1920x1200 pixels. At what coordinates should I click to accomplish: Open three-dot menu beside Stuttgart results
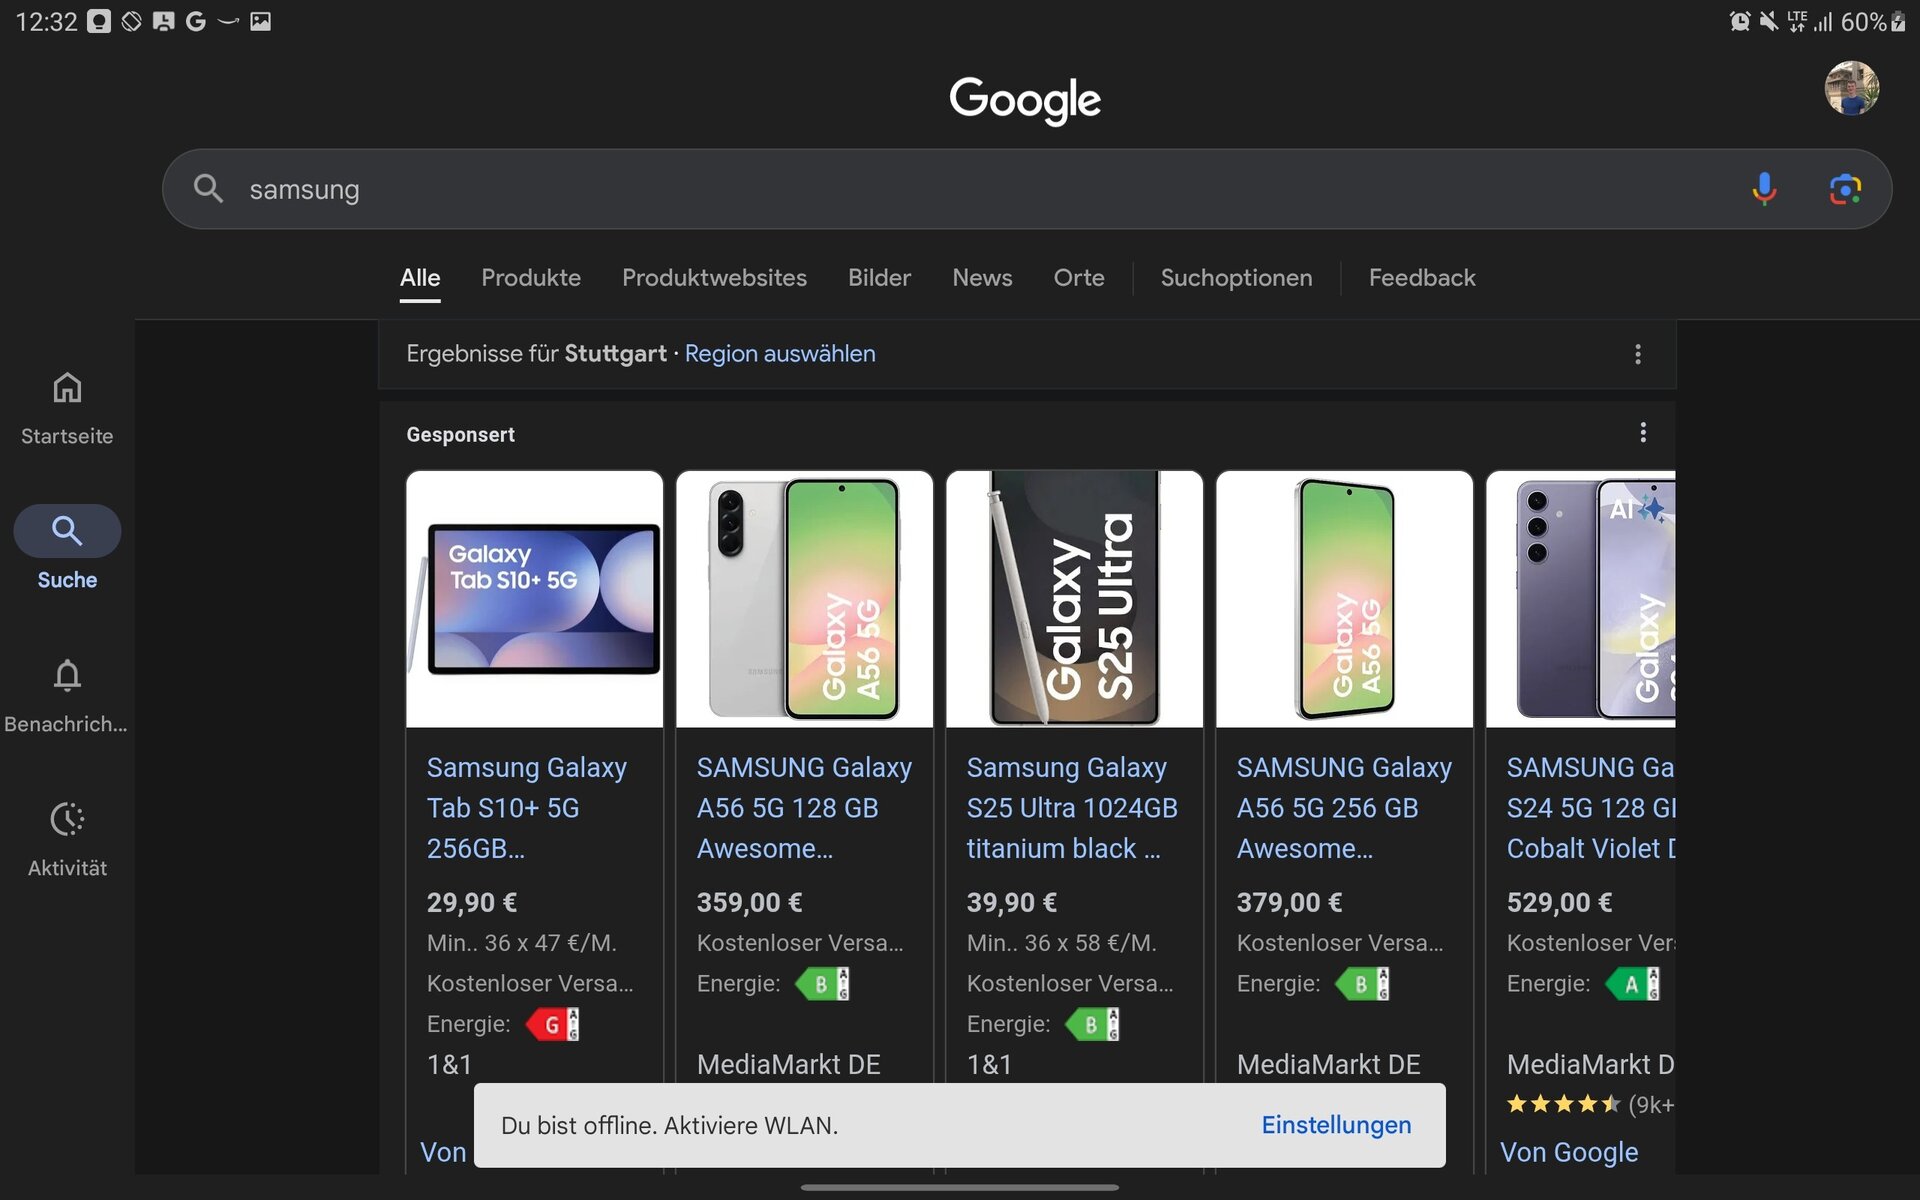[x=1637, y=354]
